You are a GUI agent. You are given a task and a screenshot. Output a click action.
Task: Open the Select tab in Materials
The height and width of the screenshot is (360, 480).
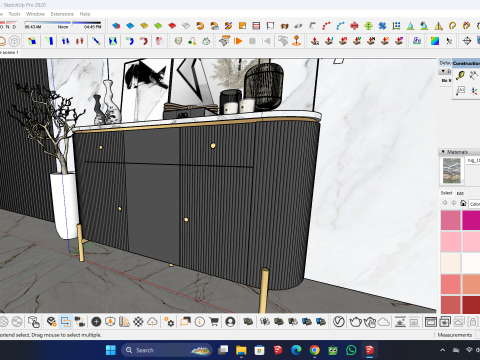446,193
